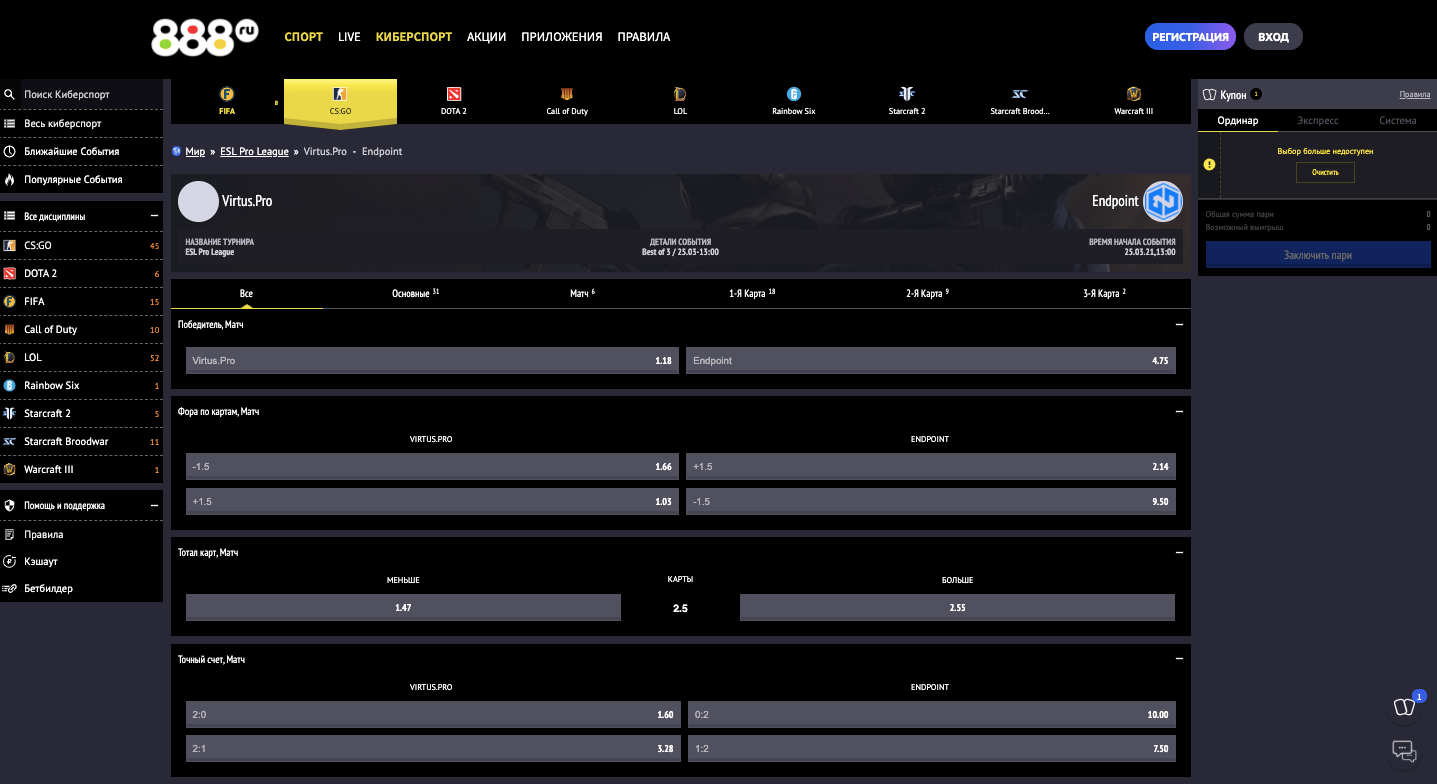Switch to the 1-я Карта tab
The image size is (1437, 784).
coord(753,294)
